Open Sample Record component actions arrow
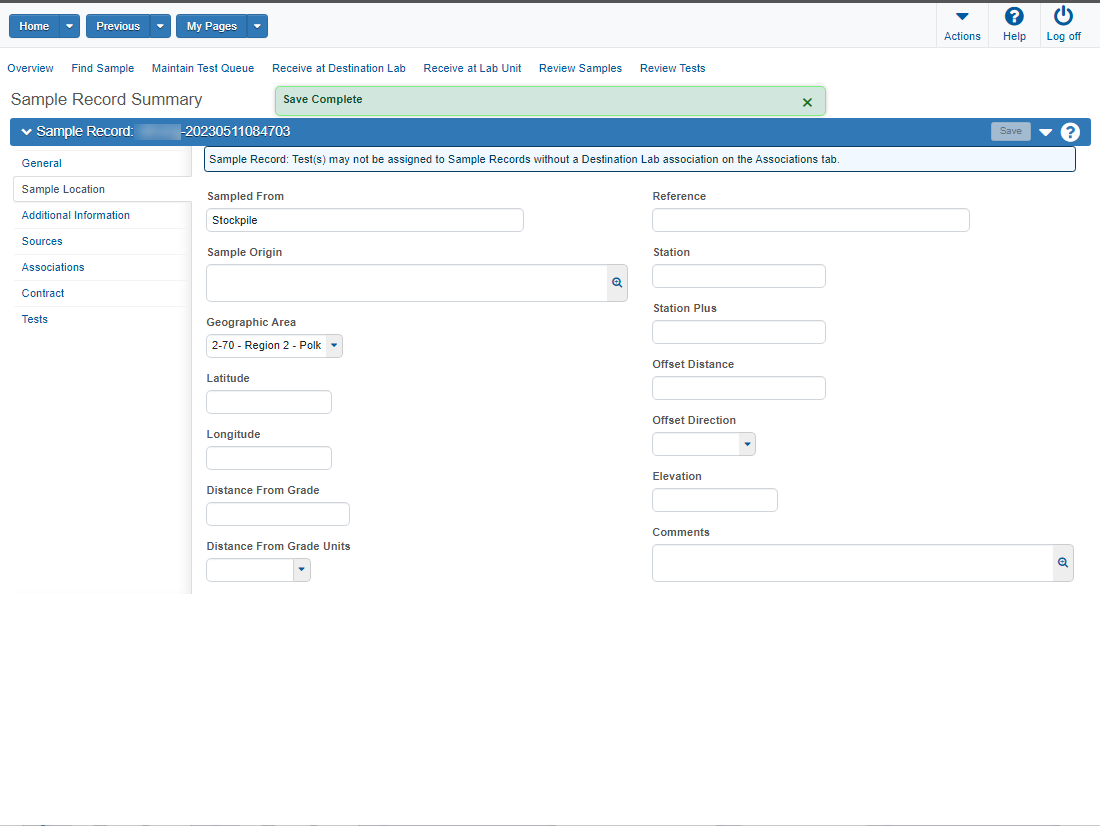The width and height of the screenshot is (1100, 826). [x=1045, y=132]
